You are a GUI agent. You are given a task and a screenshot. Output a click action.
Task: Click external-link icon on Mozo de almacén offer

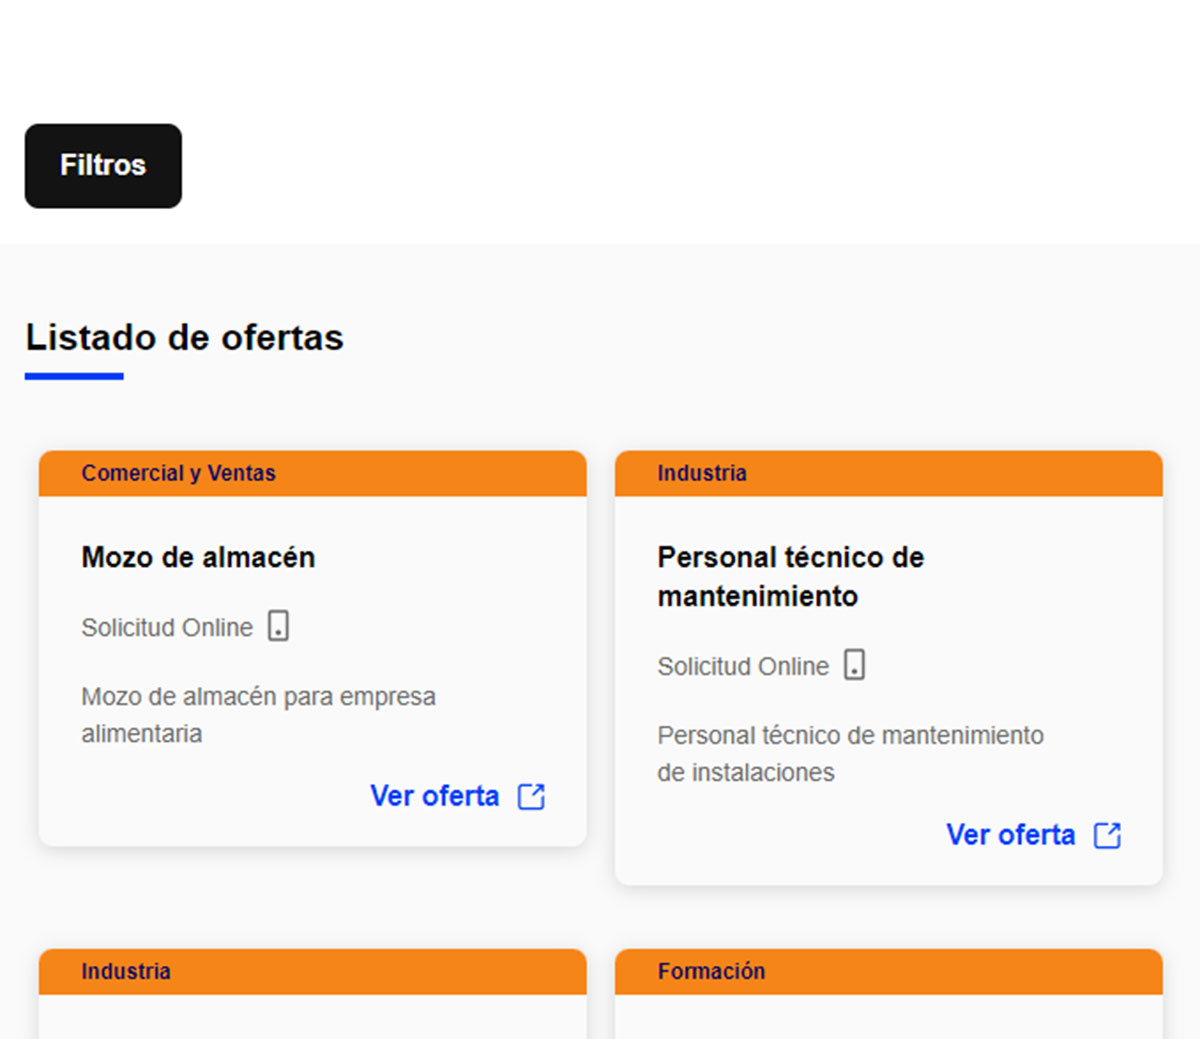pos(531,796)
